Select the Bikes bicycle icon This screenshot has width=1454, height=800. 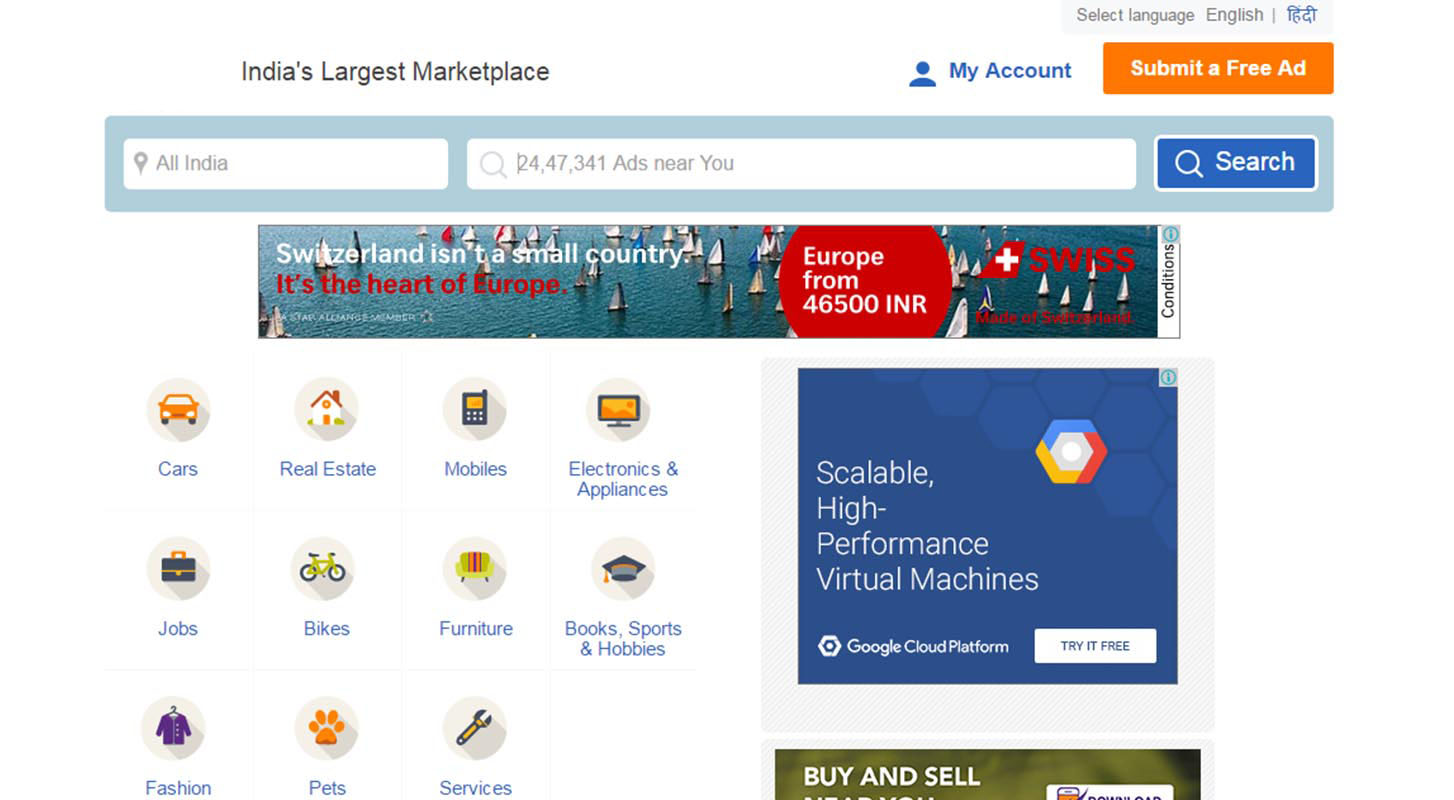323,569
